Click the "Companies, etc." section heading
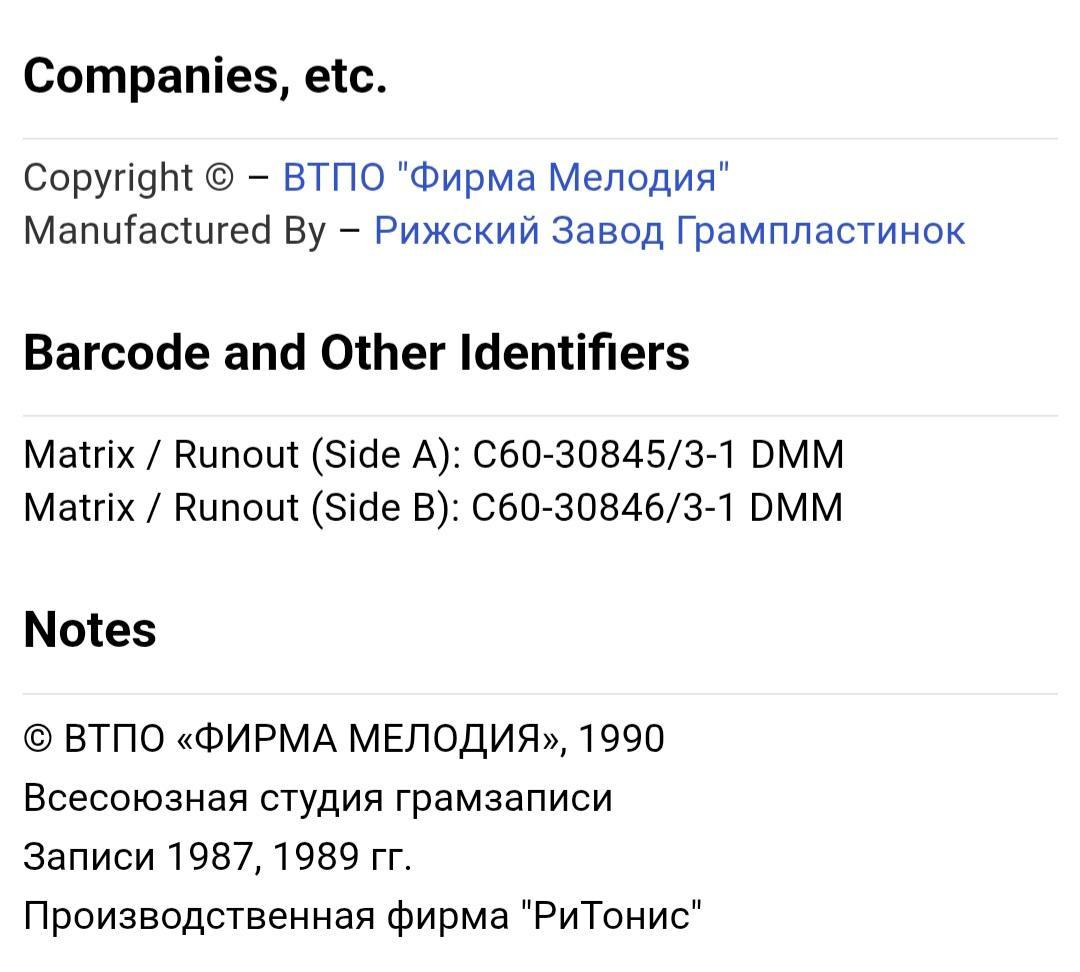Image resolution: width=1080 pixels, height=972 pixels. coord(205,76)
